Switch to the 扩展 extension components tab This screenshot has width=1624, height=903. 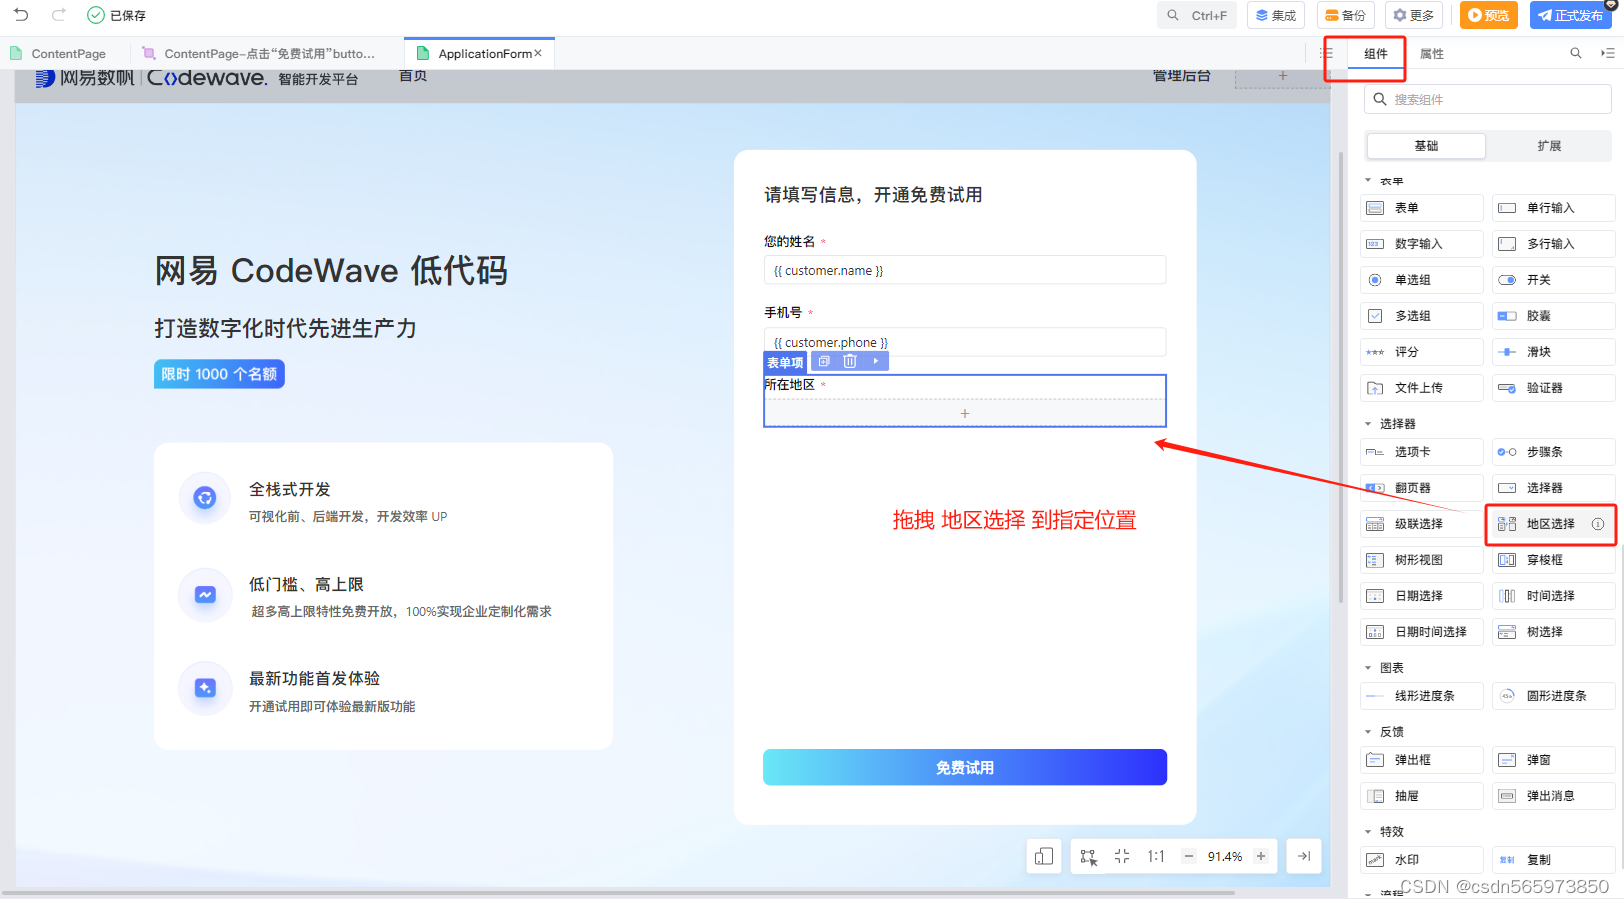click(x=1549, y=146)
